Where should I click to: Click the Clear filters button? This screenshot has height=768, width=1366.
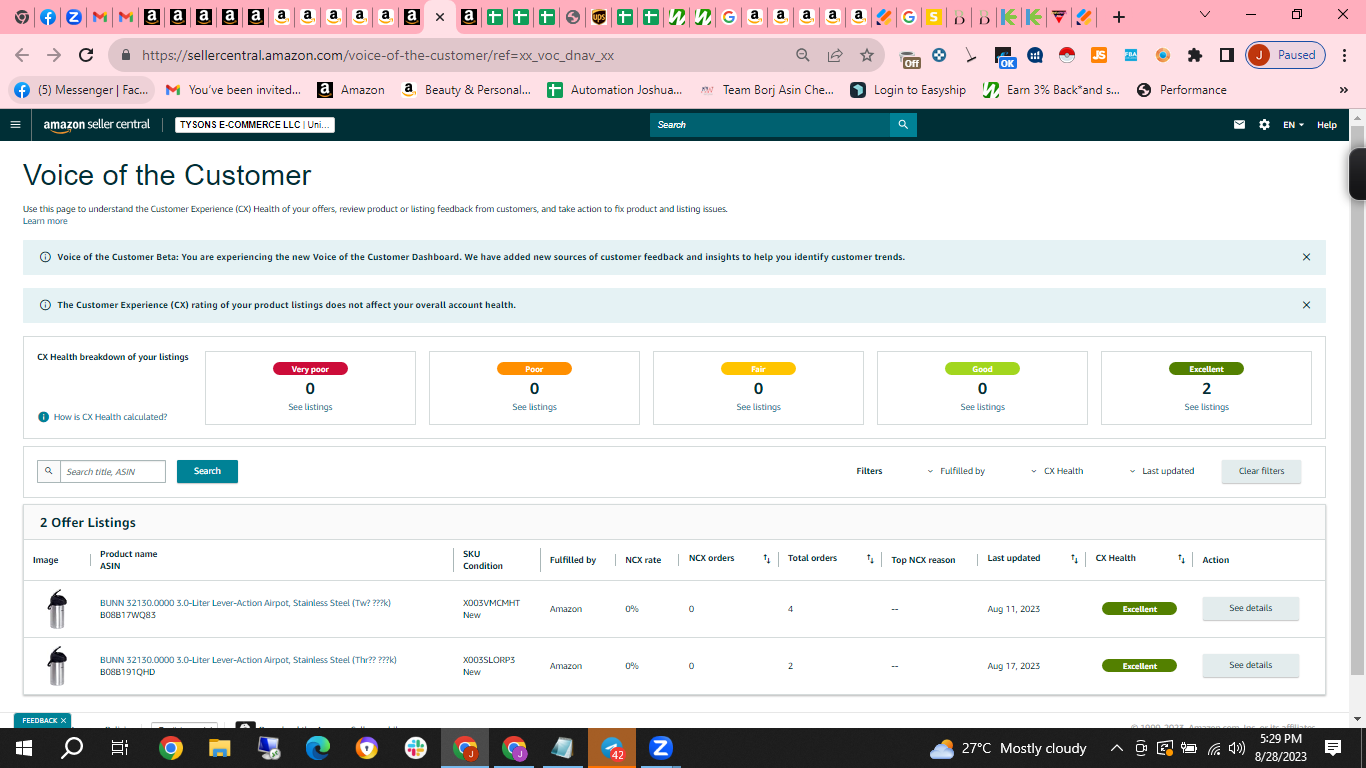click(1261, 471)
